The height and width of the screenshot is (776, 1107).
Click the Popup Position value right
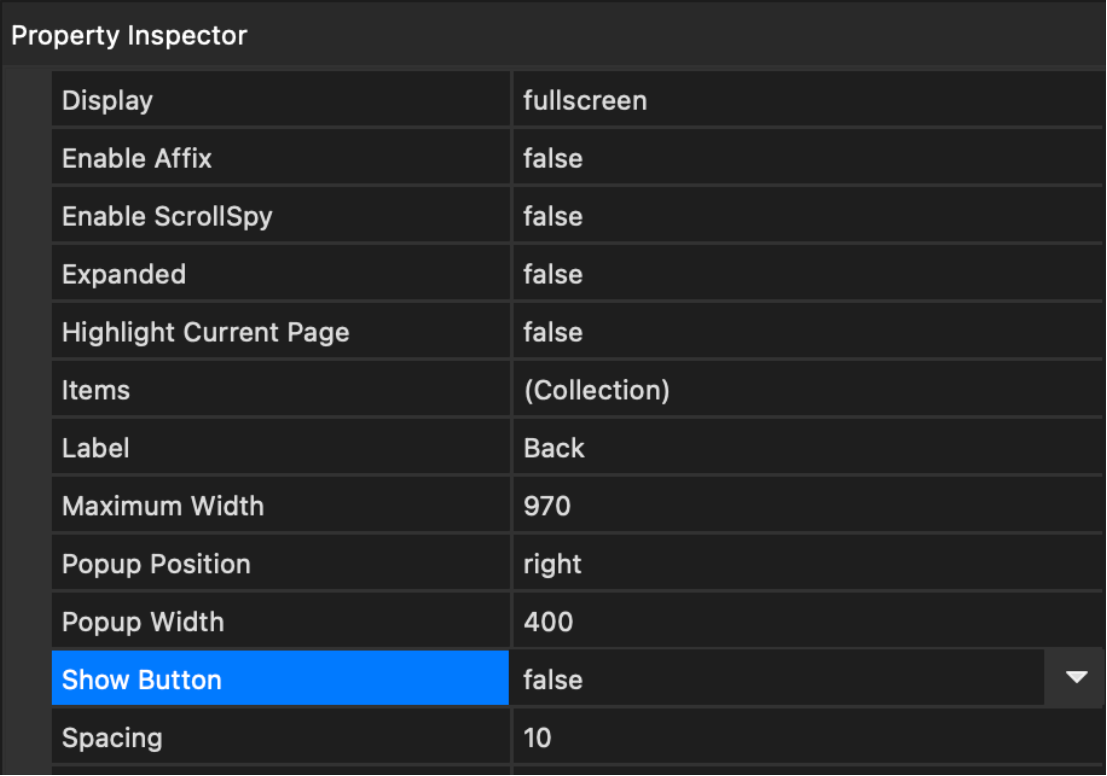552,565
